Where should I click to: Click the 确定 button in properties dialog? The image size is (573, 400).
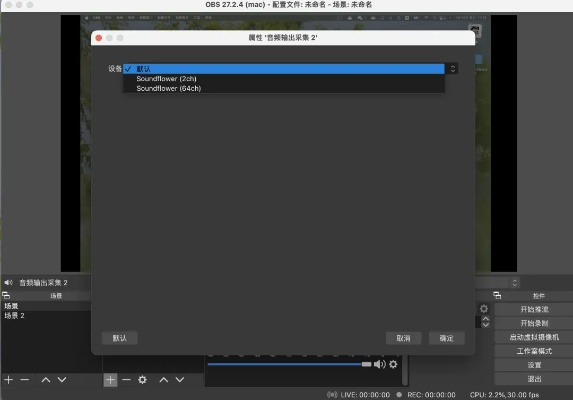click(x=446, y=338)
